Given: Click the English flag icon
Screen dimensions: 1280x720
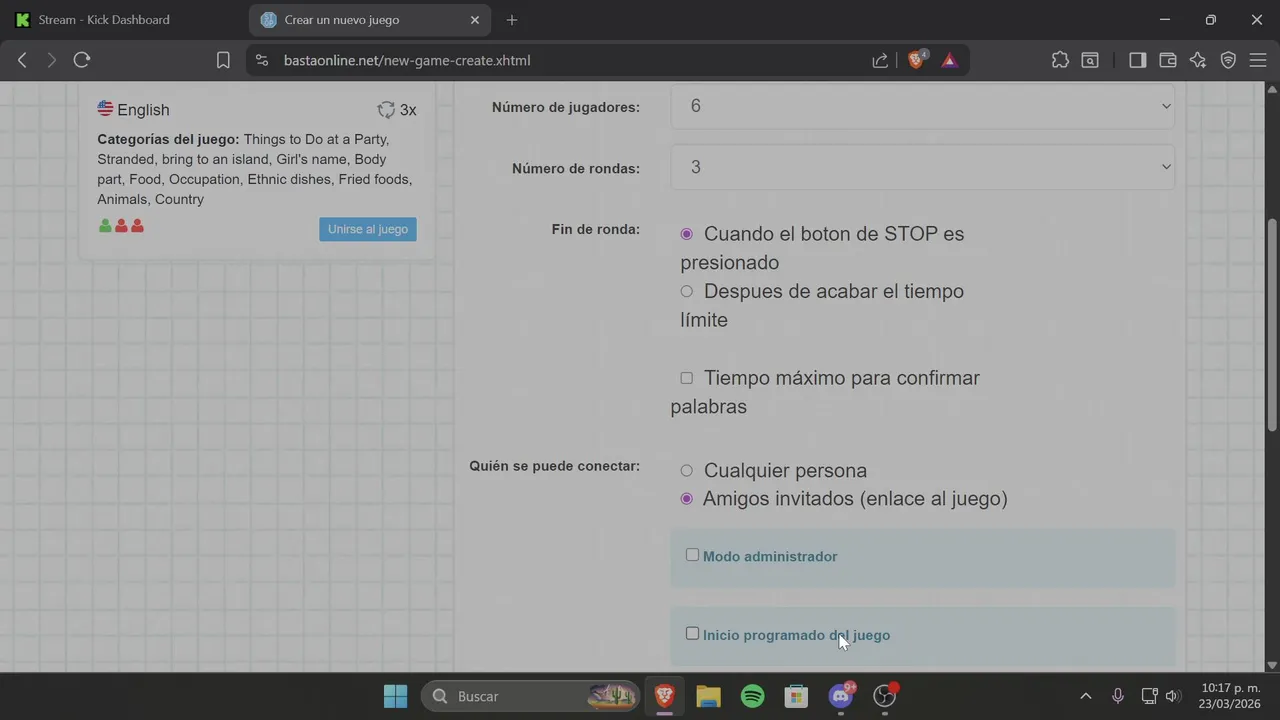Looking at the screenshot, I should [105, 108].
